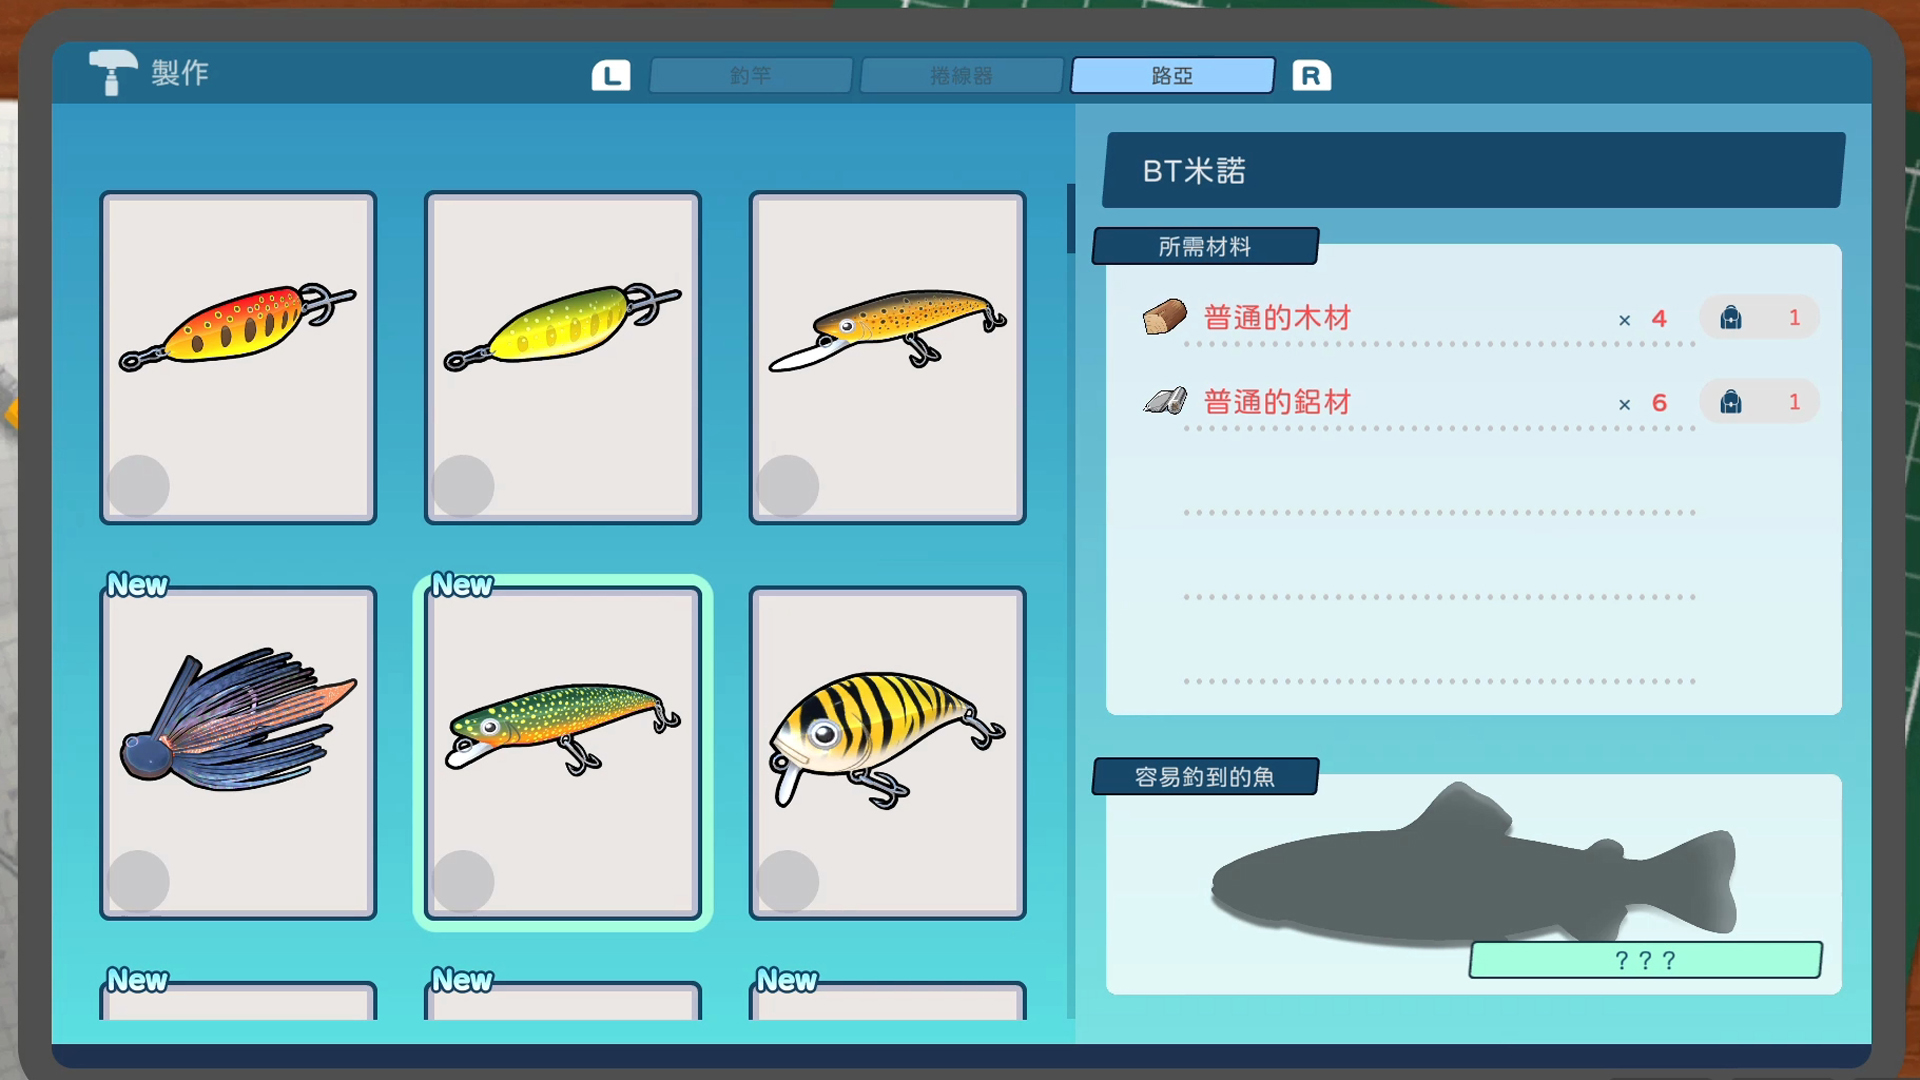Click backpack icon in 普通的木材 row
The width and height of the screenshot is (1920, 1080).
1731,318
